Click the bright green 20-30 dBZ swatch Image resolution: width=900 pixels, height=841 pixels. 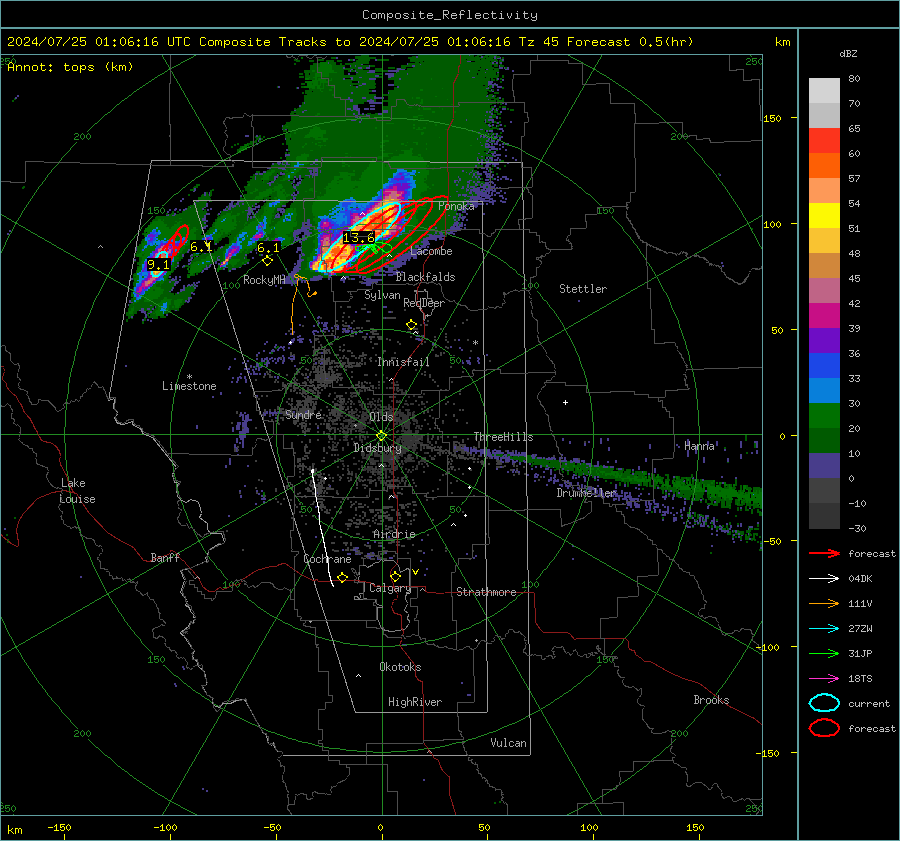[824, 416]
